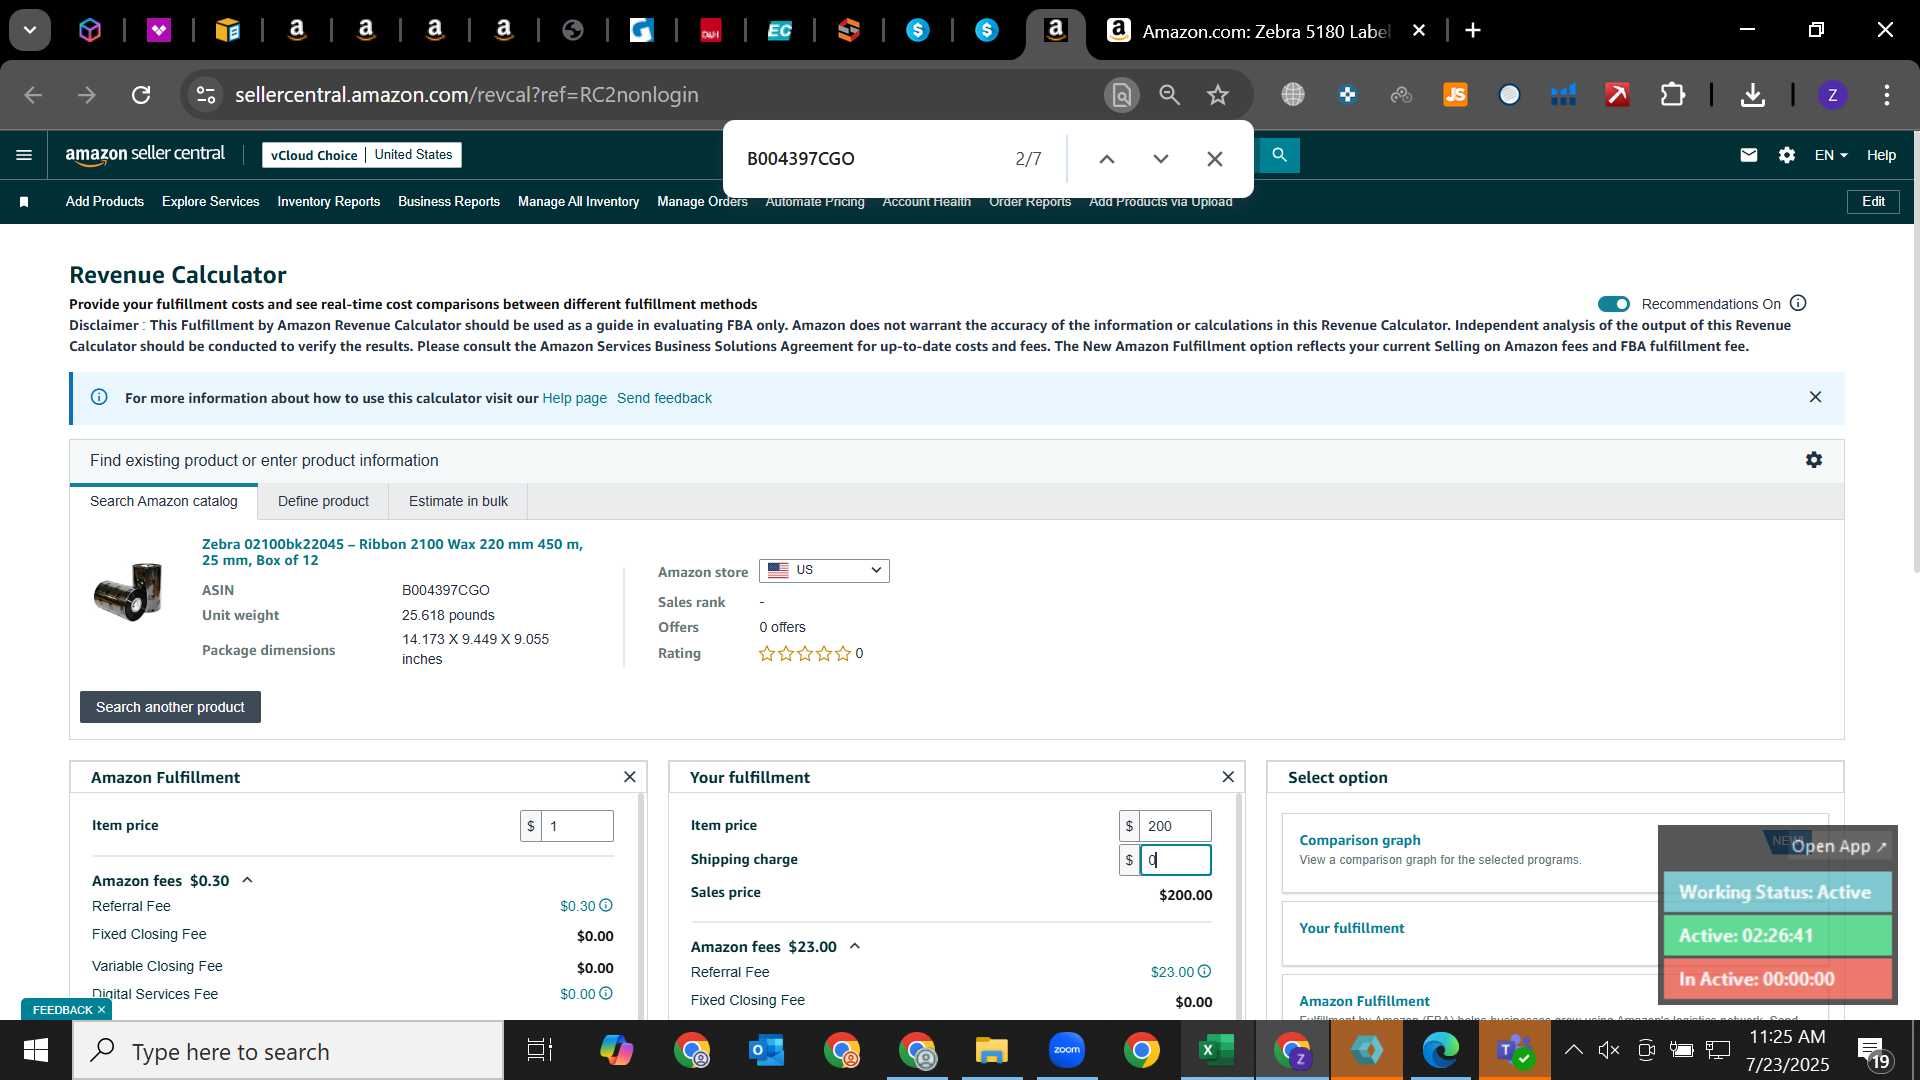Open File Explorer from the taskbar
Image resolution: width=1920 pixels, height=1080 pixels.
(991, 1050)
